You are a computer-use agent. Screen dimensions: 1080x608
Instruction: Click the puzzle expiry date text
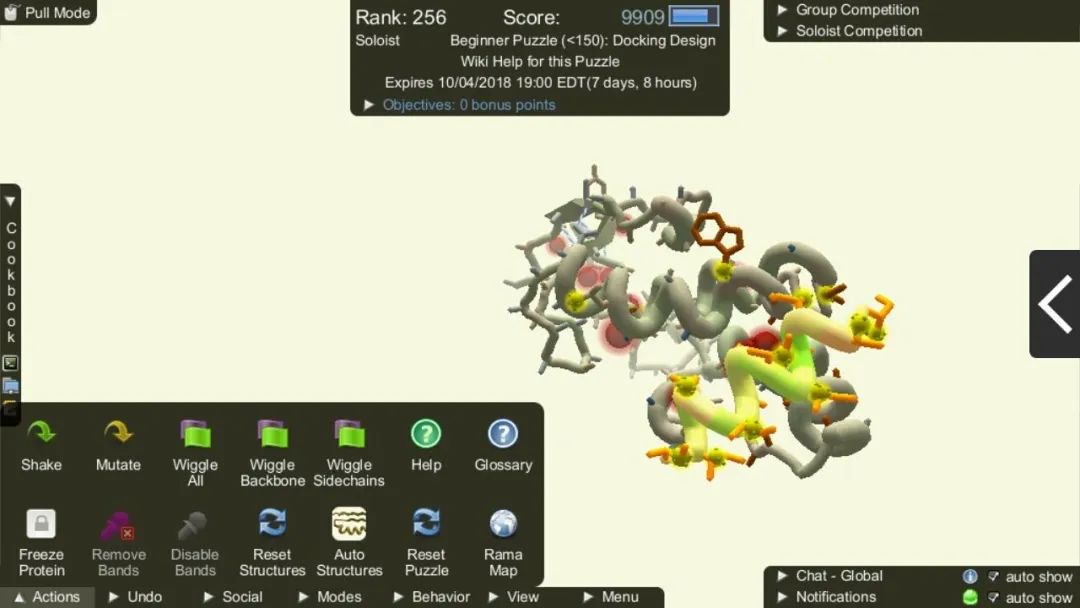coord(541,83)
